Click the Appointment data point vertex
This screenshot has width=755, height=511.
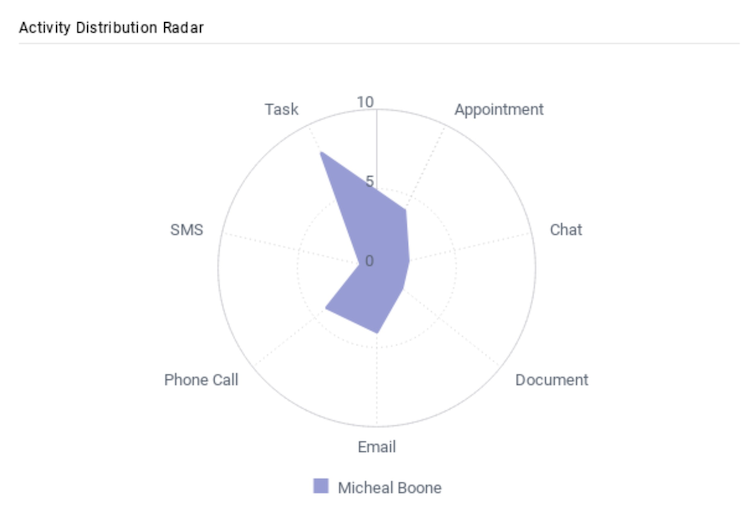(x=405, y=209)
